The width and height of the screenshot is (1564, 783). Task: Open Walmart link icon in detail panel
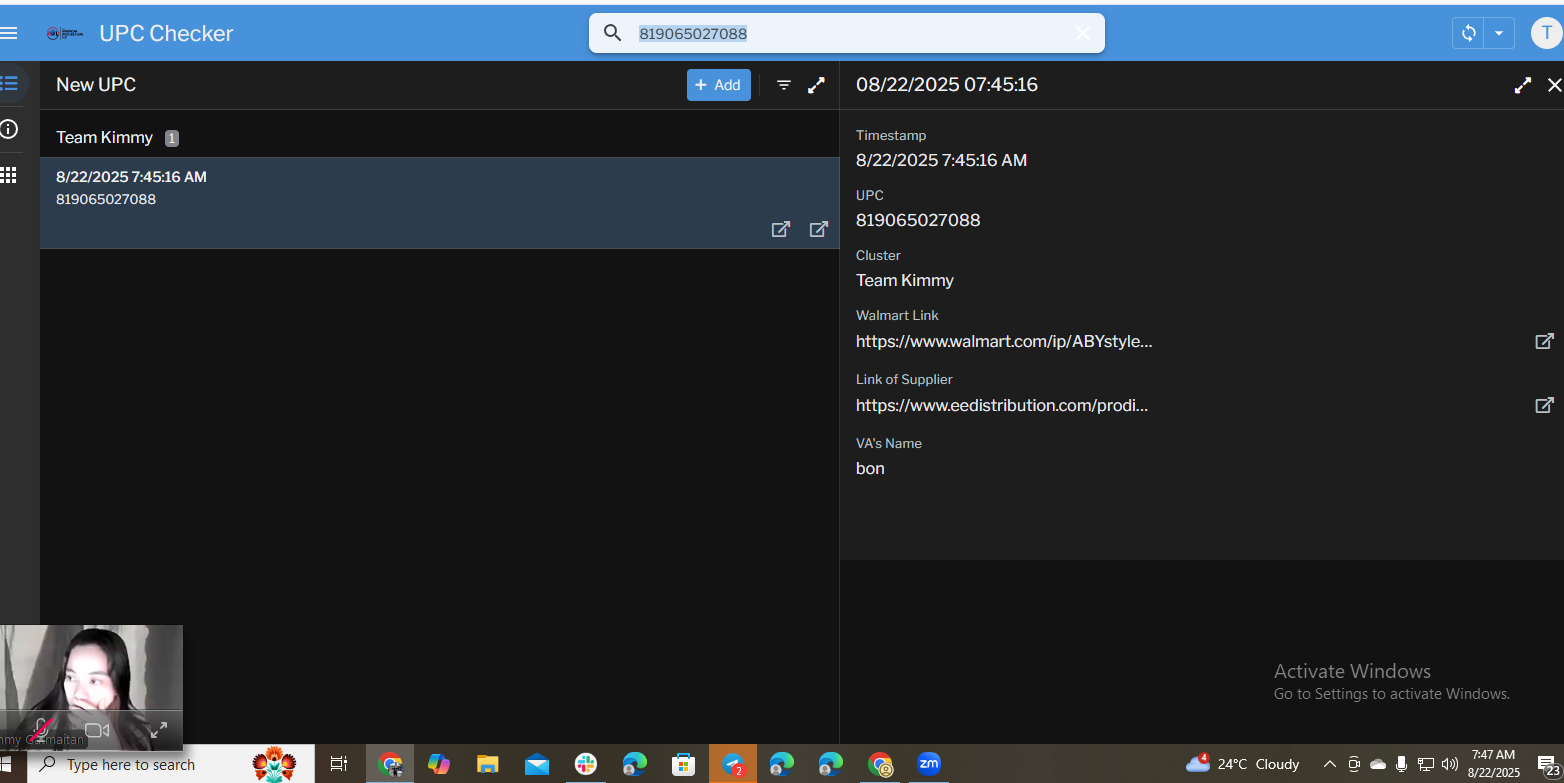point(1544,341)
